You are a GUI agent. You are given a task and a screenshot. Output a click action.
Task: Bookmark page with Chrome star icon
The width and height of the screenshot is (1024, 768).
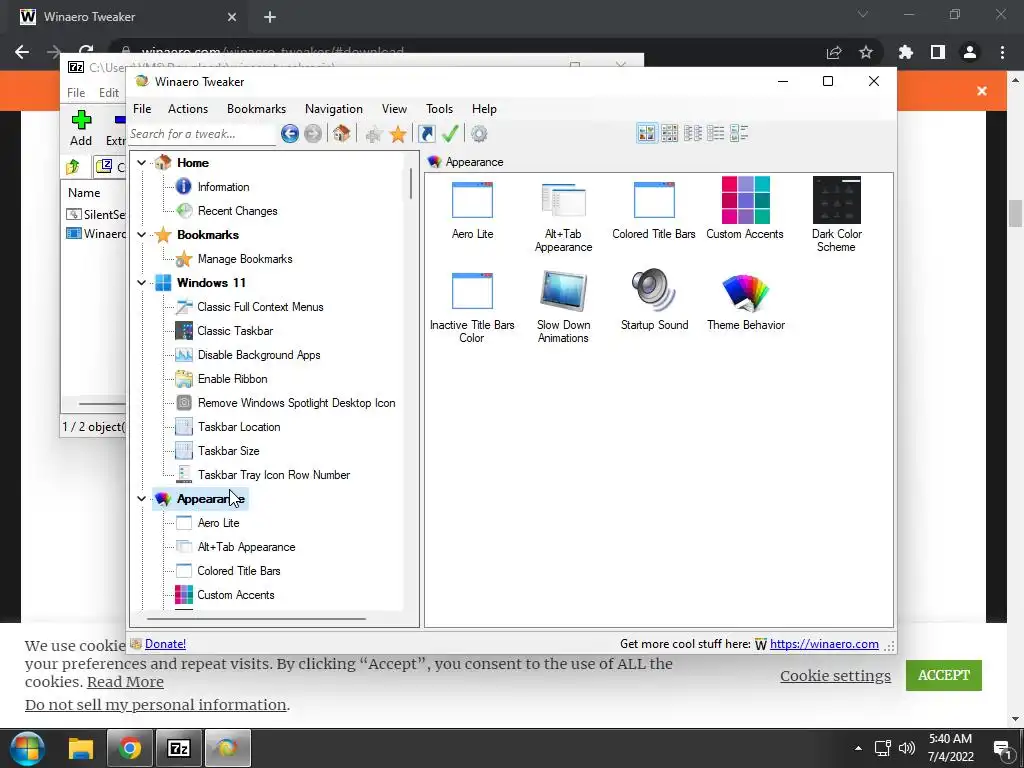click(866, 52)
